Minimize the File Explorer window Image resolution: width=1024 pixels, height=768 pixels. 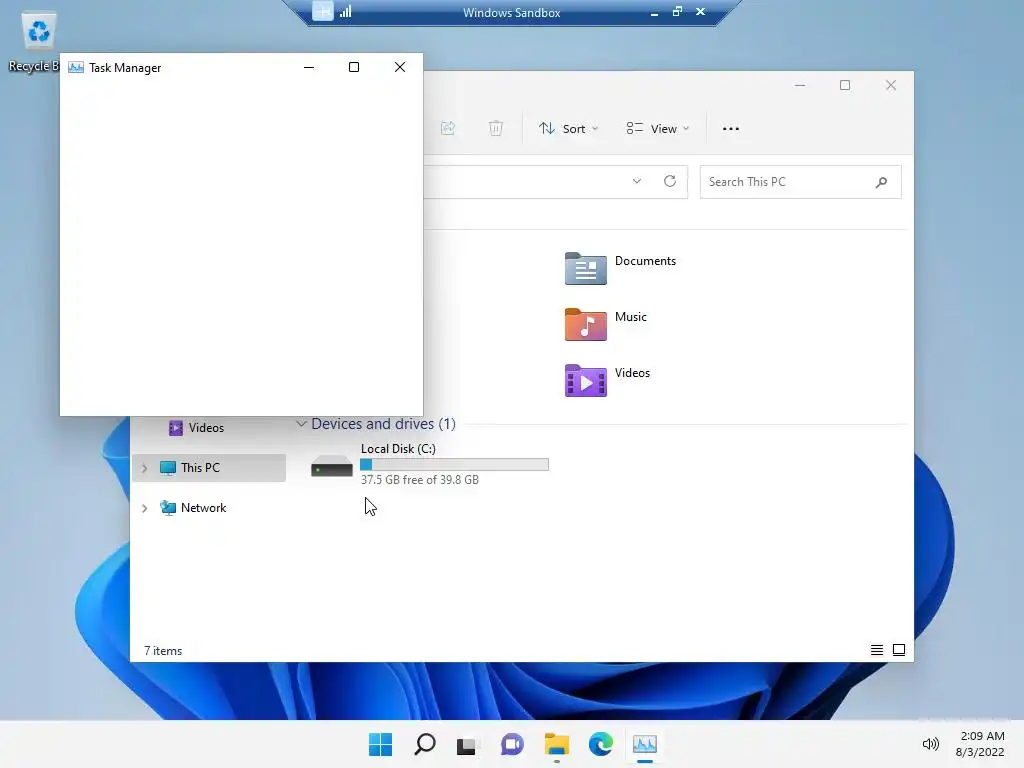(x=800, y=86)
